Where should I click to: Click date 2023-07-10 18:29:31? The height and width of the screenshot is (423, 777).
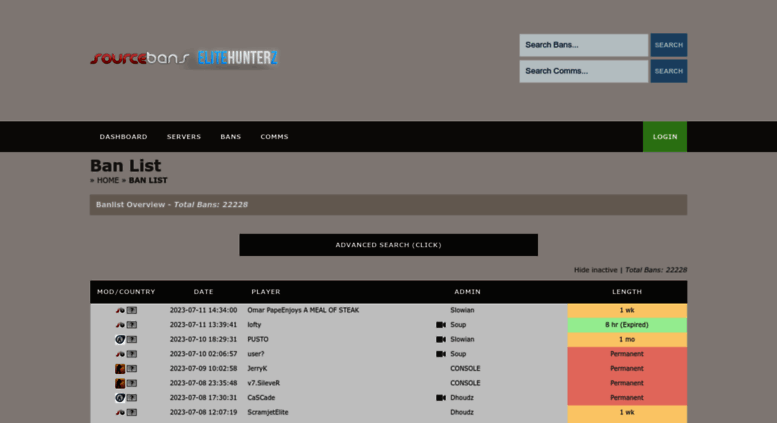tap(204, 339)
